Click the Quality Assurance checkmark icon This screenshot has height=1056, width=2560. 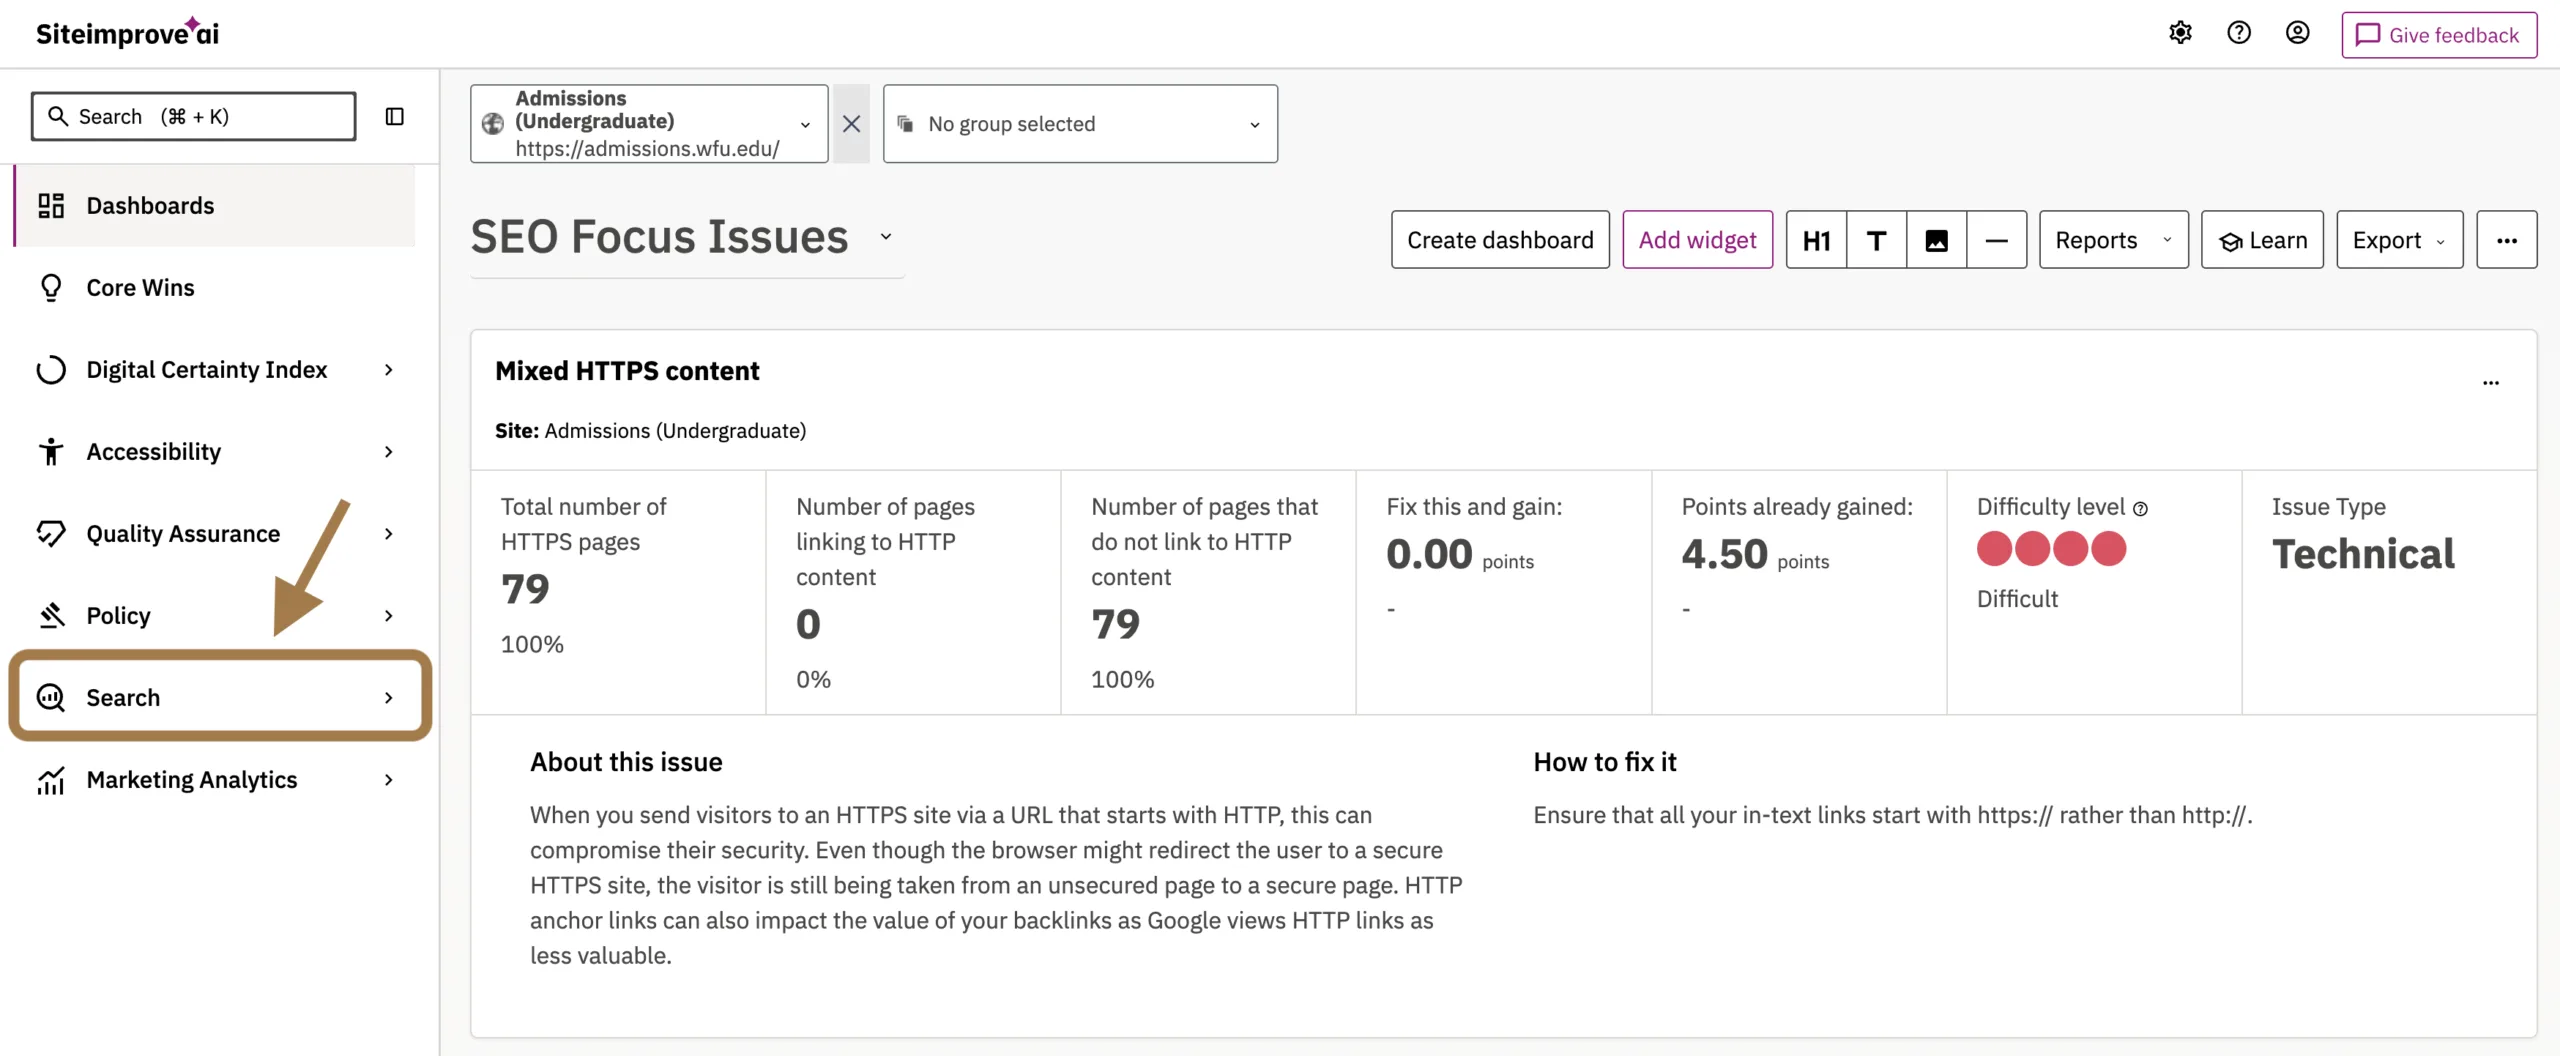(51, 533)
